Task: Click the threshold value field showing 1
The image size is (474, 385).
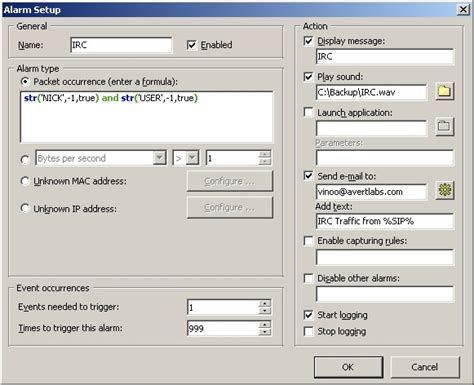Action: coord(232,158)
